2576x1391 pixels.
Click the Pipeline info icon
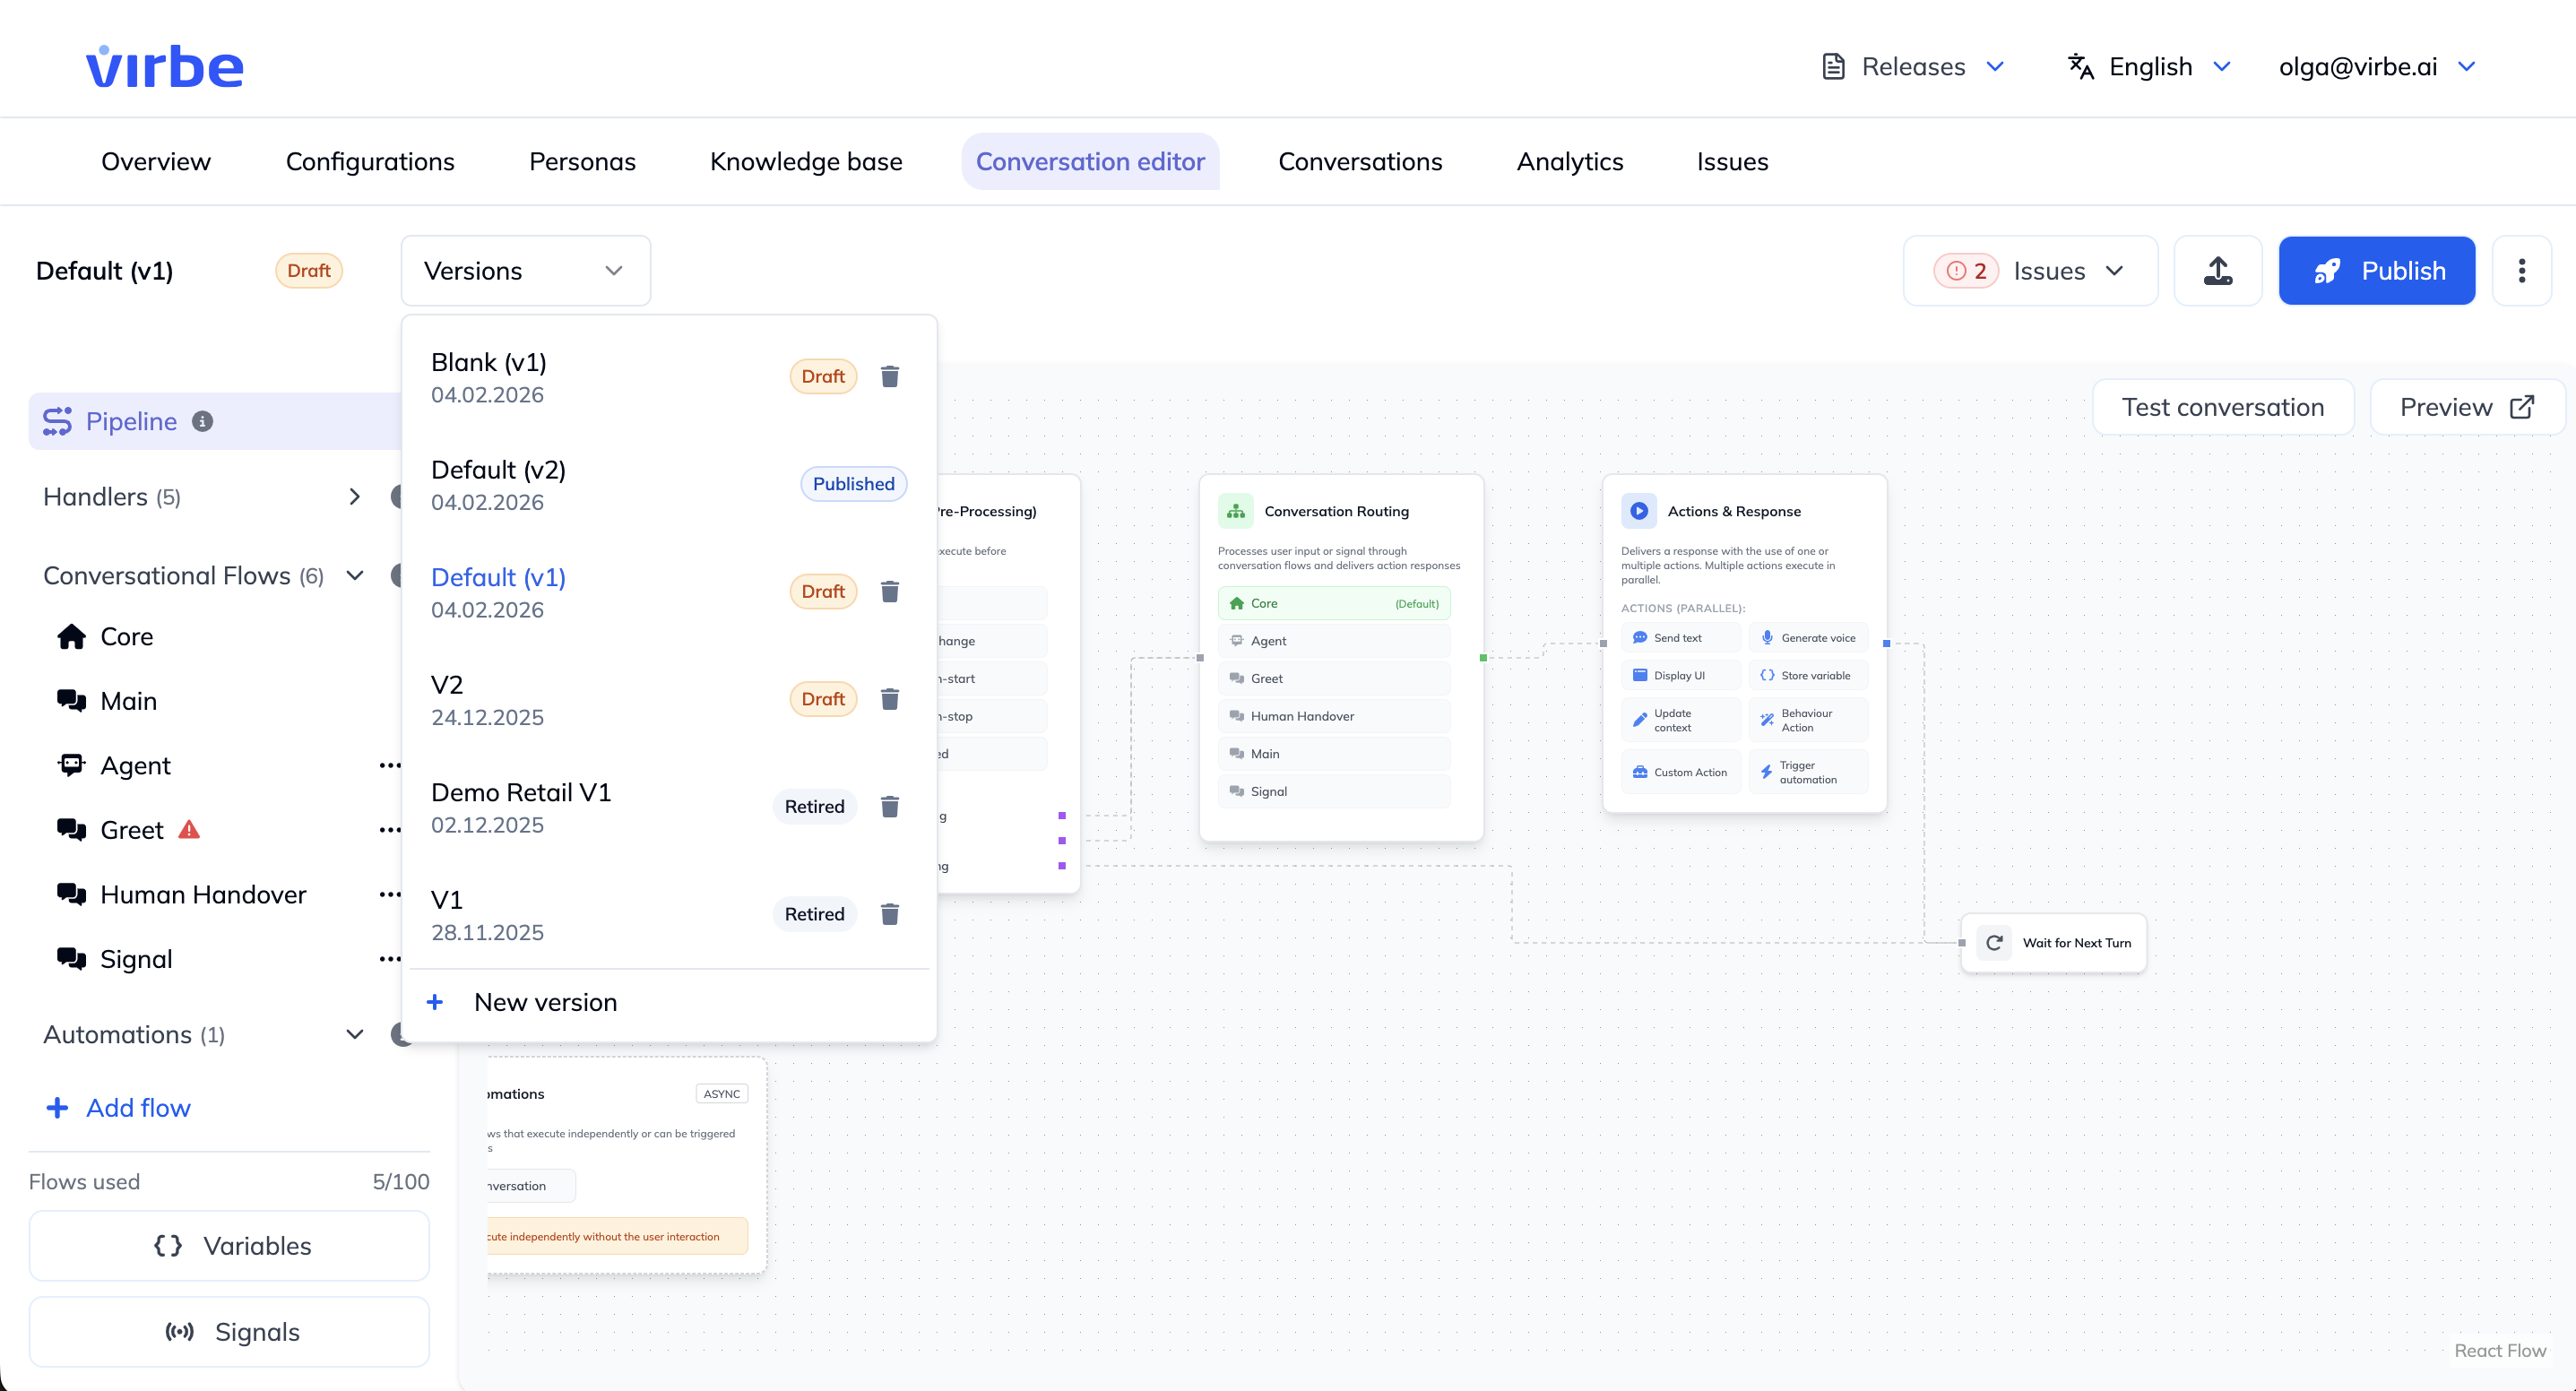202,422
